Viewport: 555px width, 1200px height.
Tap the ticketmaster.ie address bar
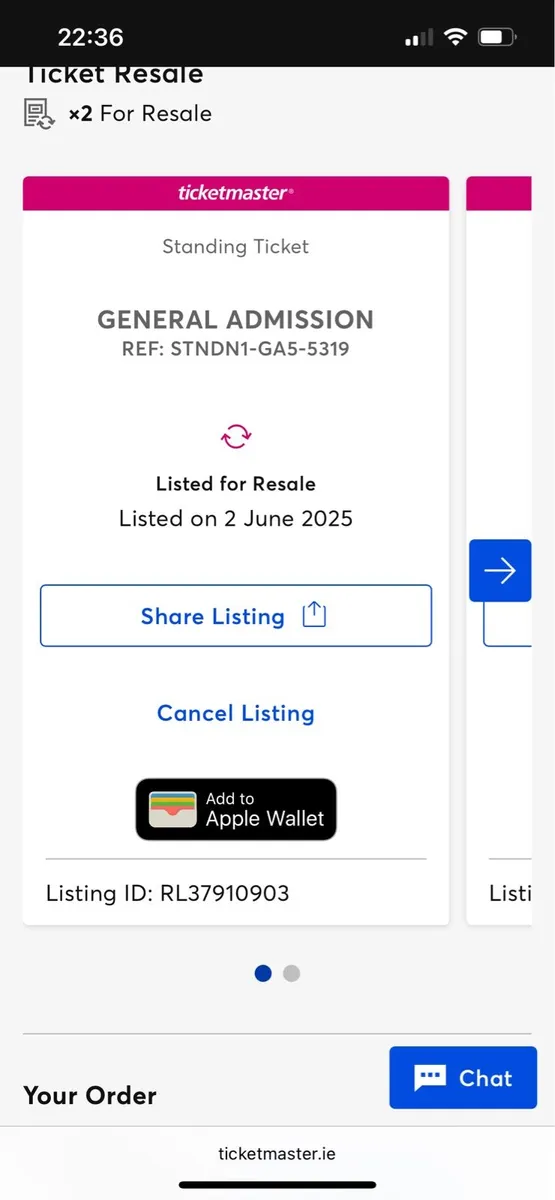click(x=277, y=1153)
